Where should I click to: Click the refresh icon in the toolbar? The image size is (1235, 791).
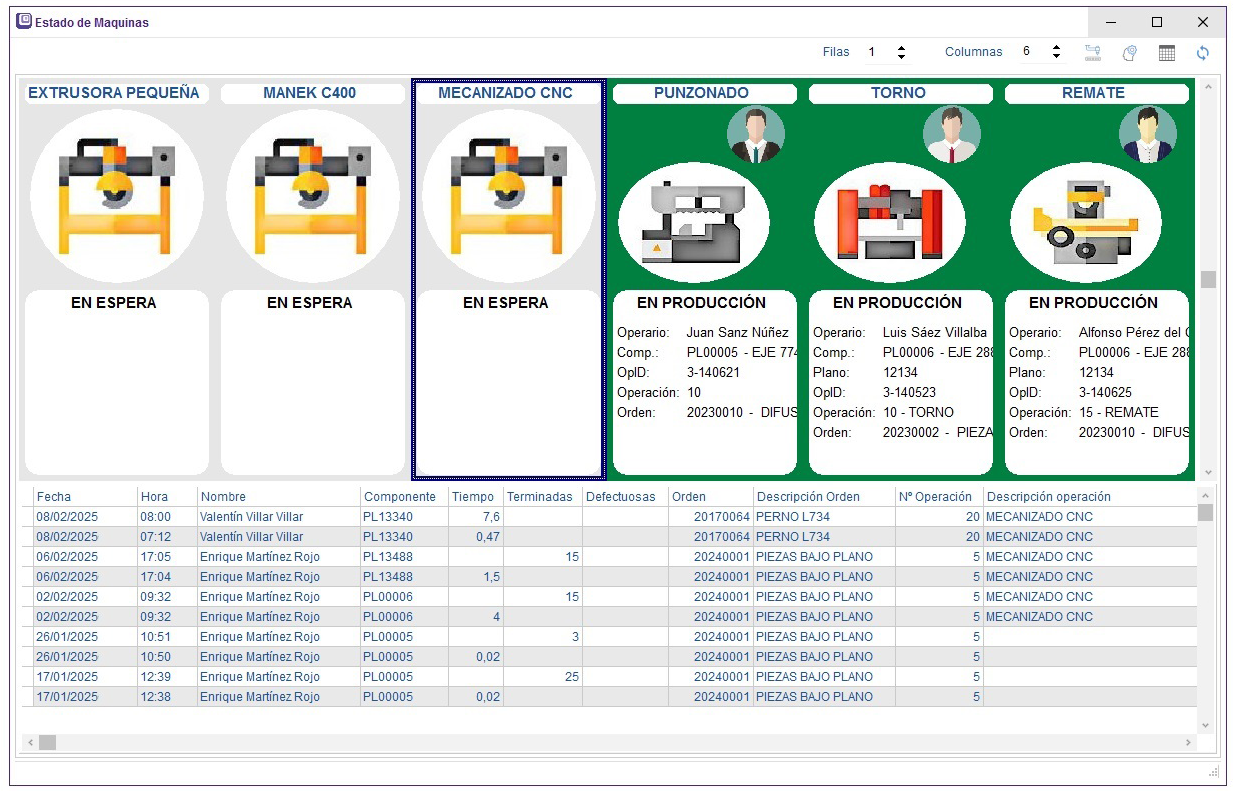1202,53
